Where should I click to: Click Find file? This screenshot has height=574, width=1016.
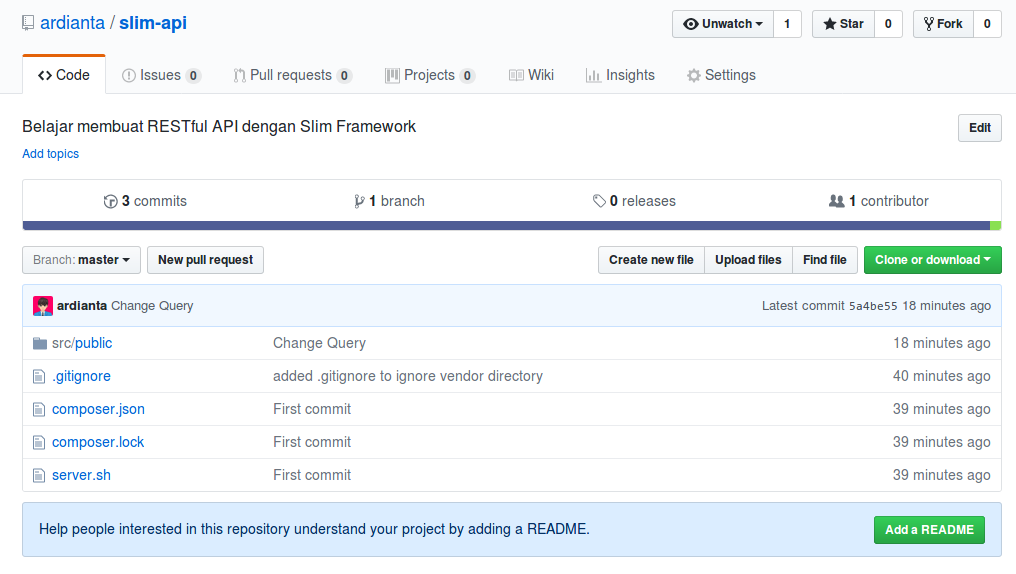tap(825, 260)
